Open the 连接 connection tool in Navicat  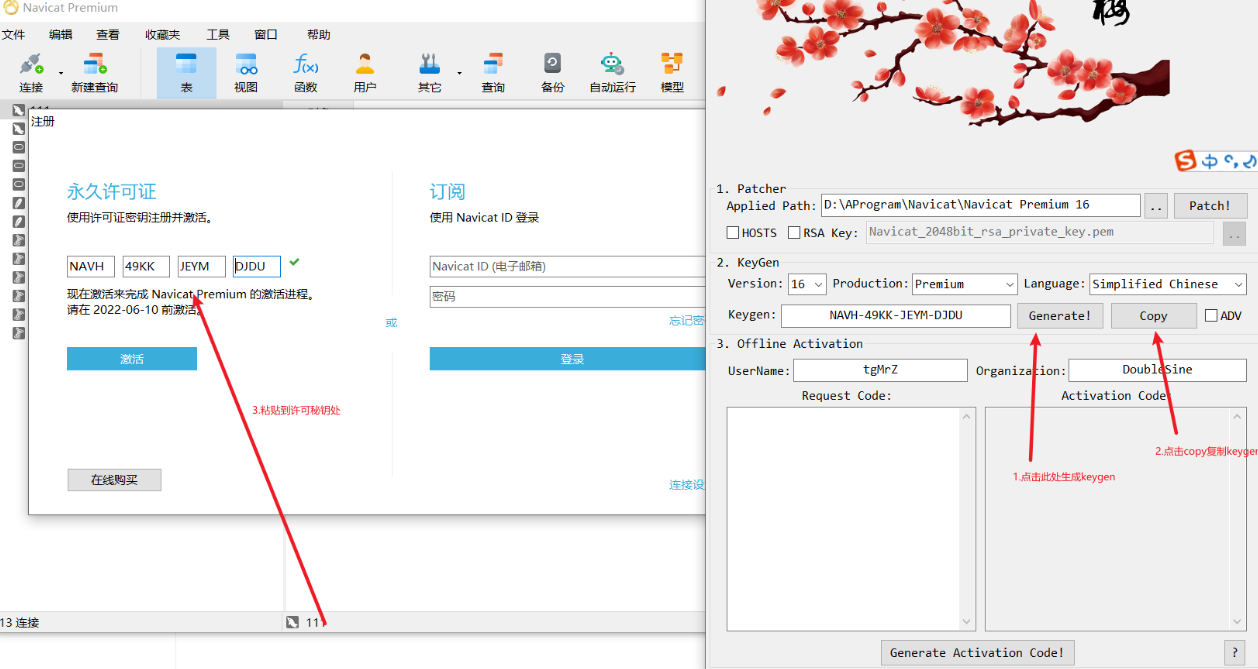click(x=31, y=72)
